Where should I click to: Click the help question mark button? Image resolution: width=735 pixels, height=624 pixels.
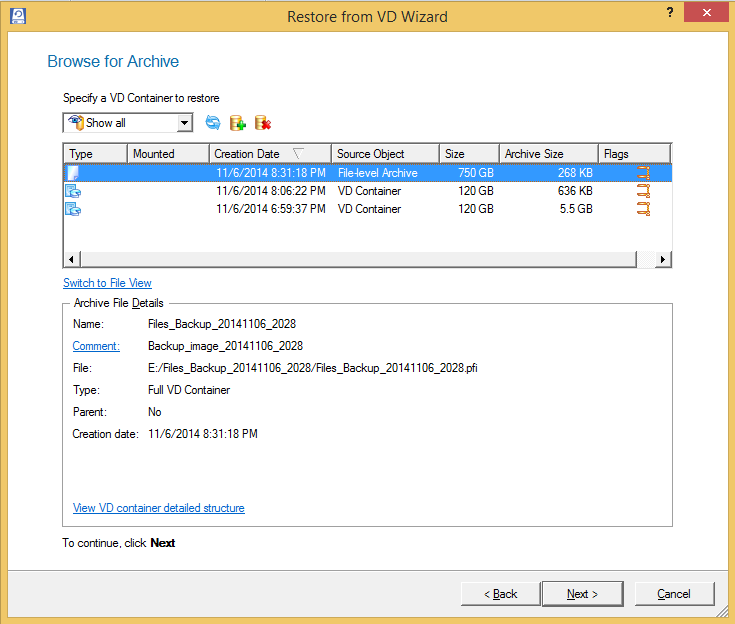click(x=670, y=12)
